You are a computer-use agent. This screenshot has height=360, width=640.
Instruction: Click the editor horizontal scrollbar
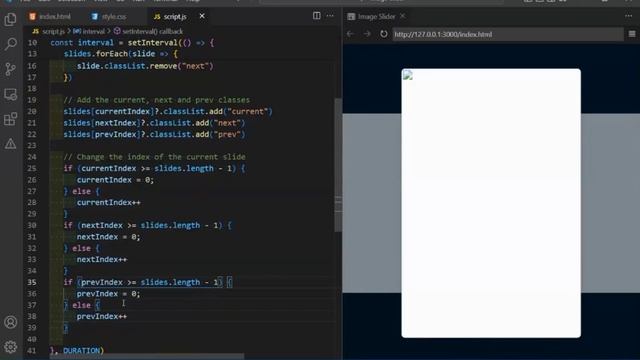coord(147,357)
